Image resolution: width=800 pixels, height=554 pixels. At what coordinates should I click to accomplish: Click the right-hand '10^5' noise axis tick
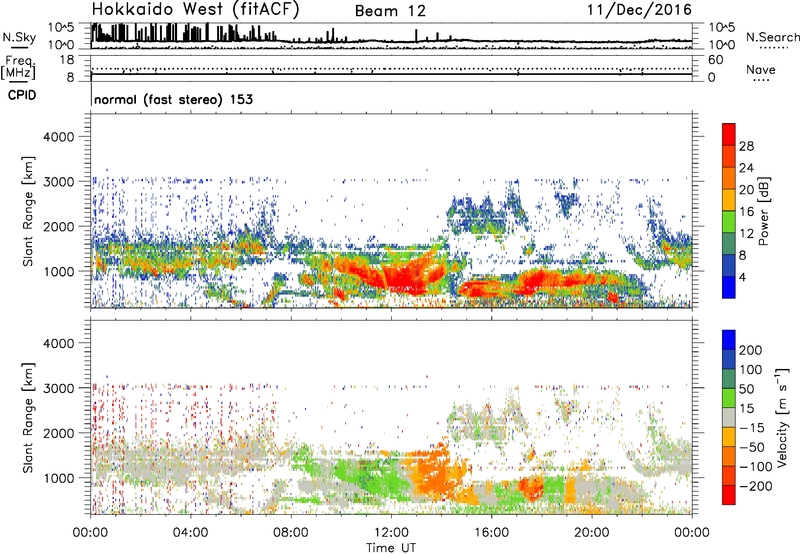tap(722, 28)
